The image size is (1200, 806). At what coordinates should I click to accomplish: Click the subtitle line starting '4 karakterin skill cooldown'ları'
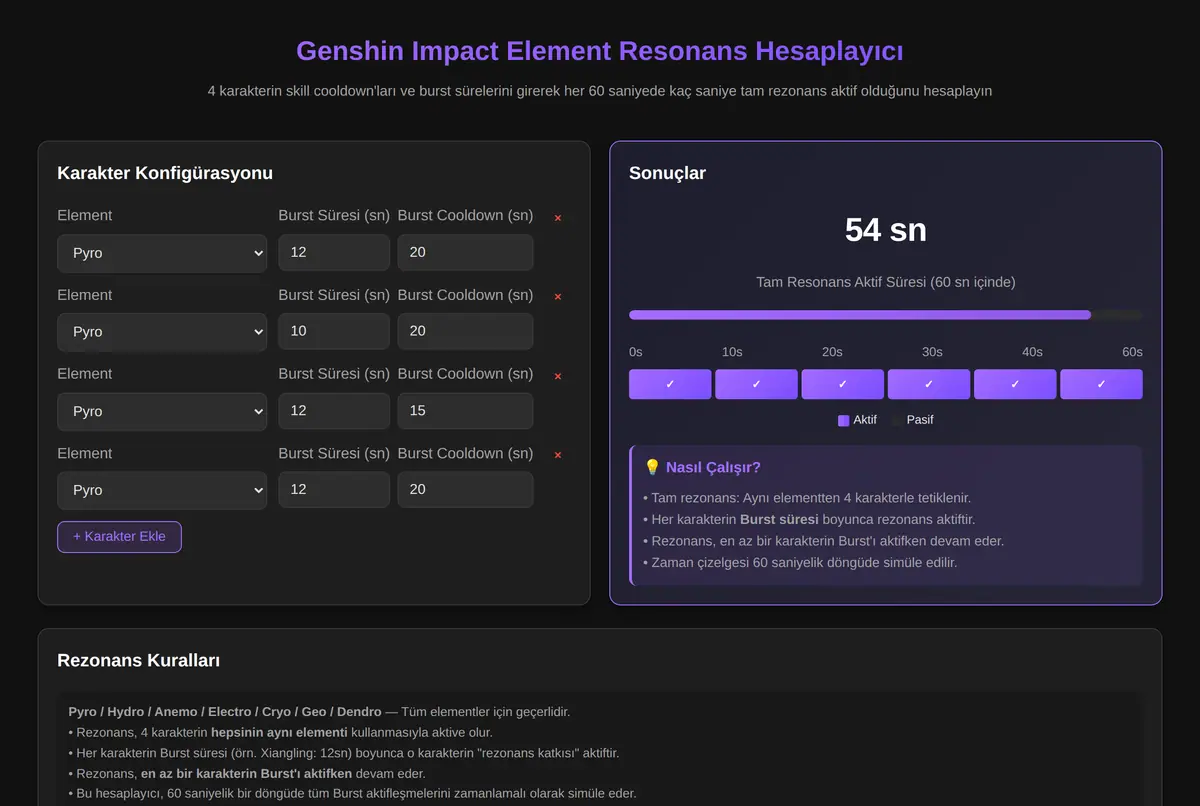coord(600,91)
